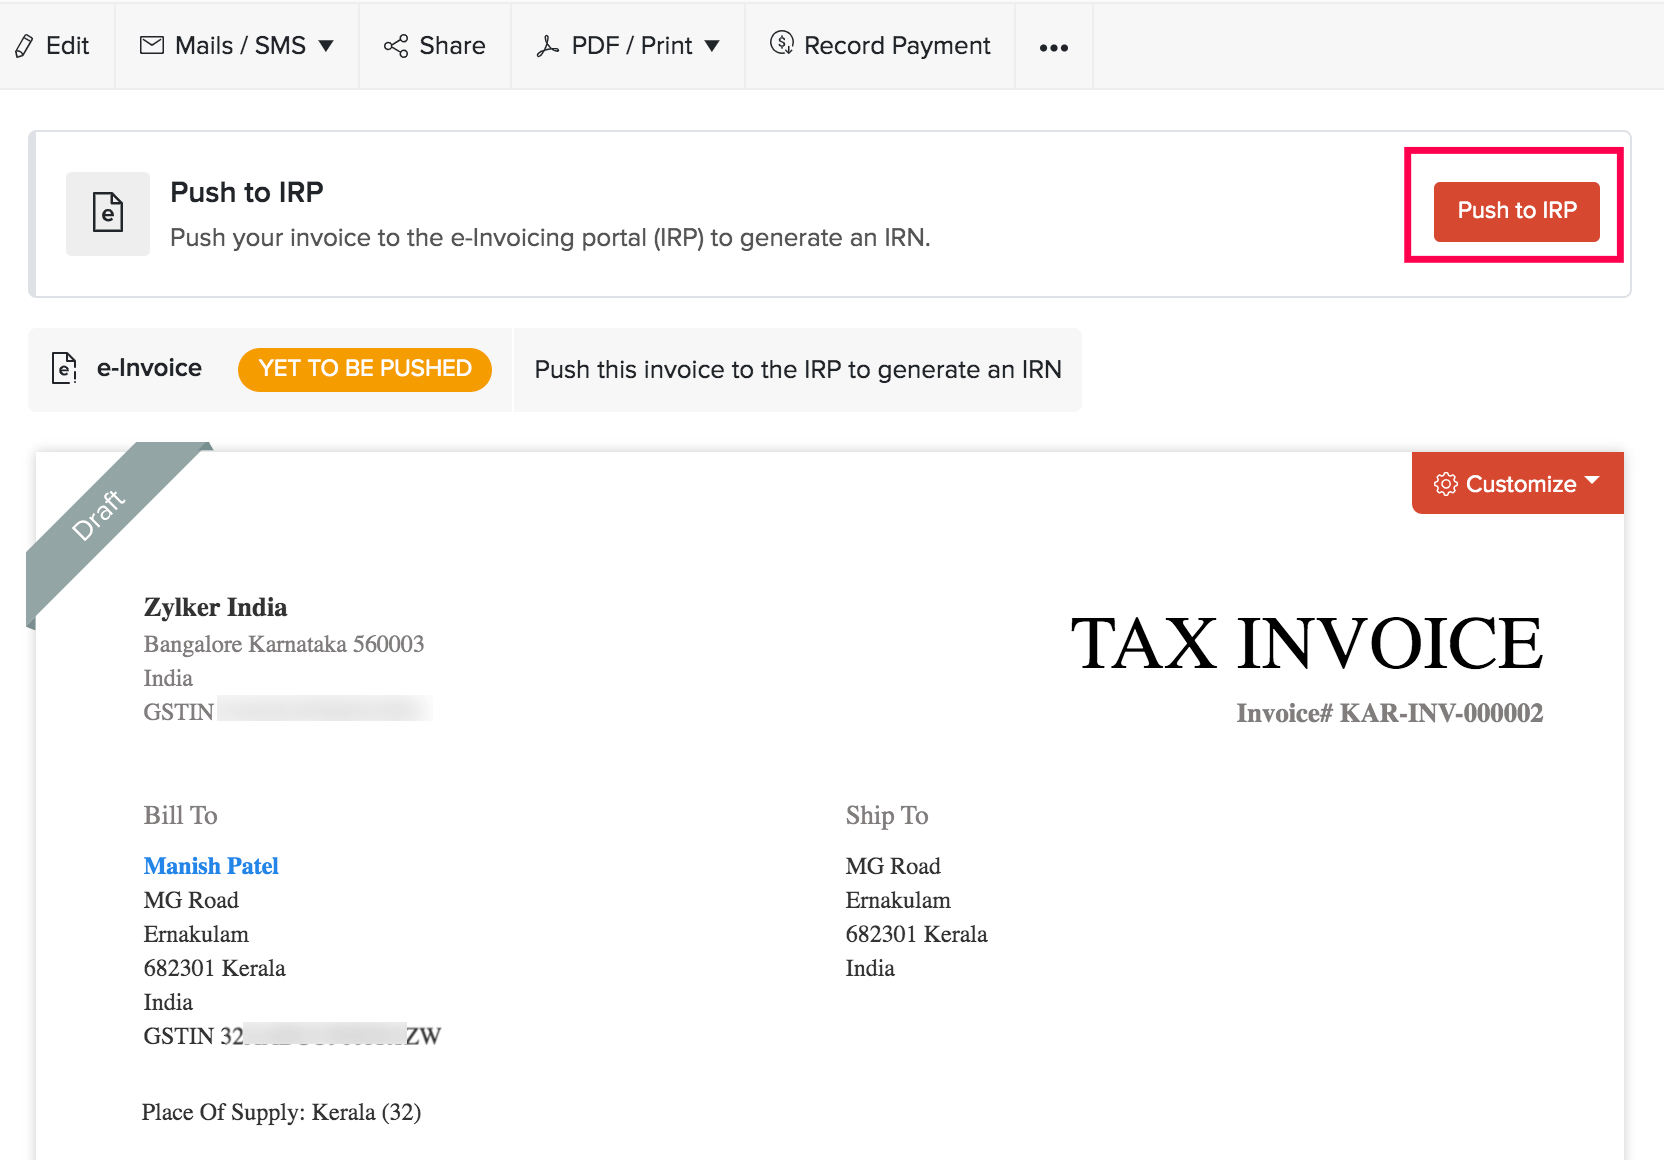Image resolution: width=1664 pixels, height=1160 pixels.
Task: Click the PDF acrobat icon
Action: (x=547, y=46)
